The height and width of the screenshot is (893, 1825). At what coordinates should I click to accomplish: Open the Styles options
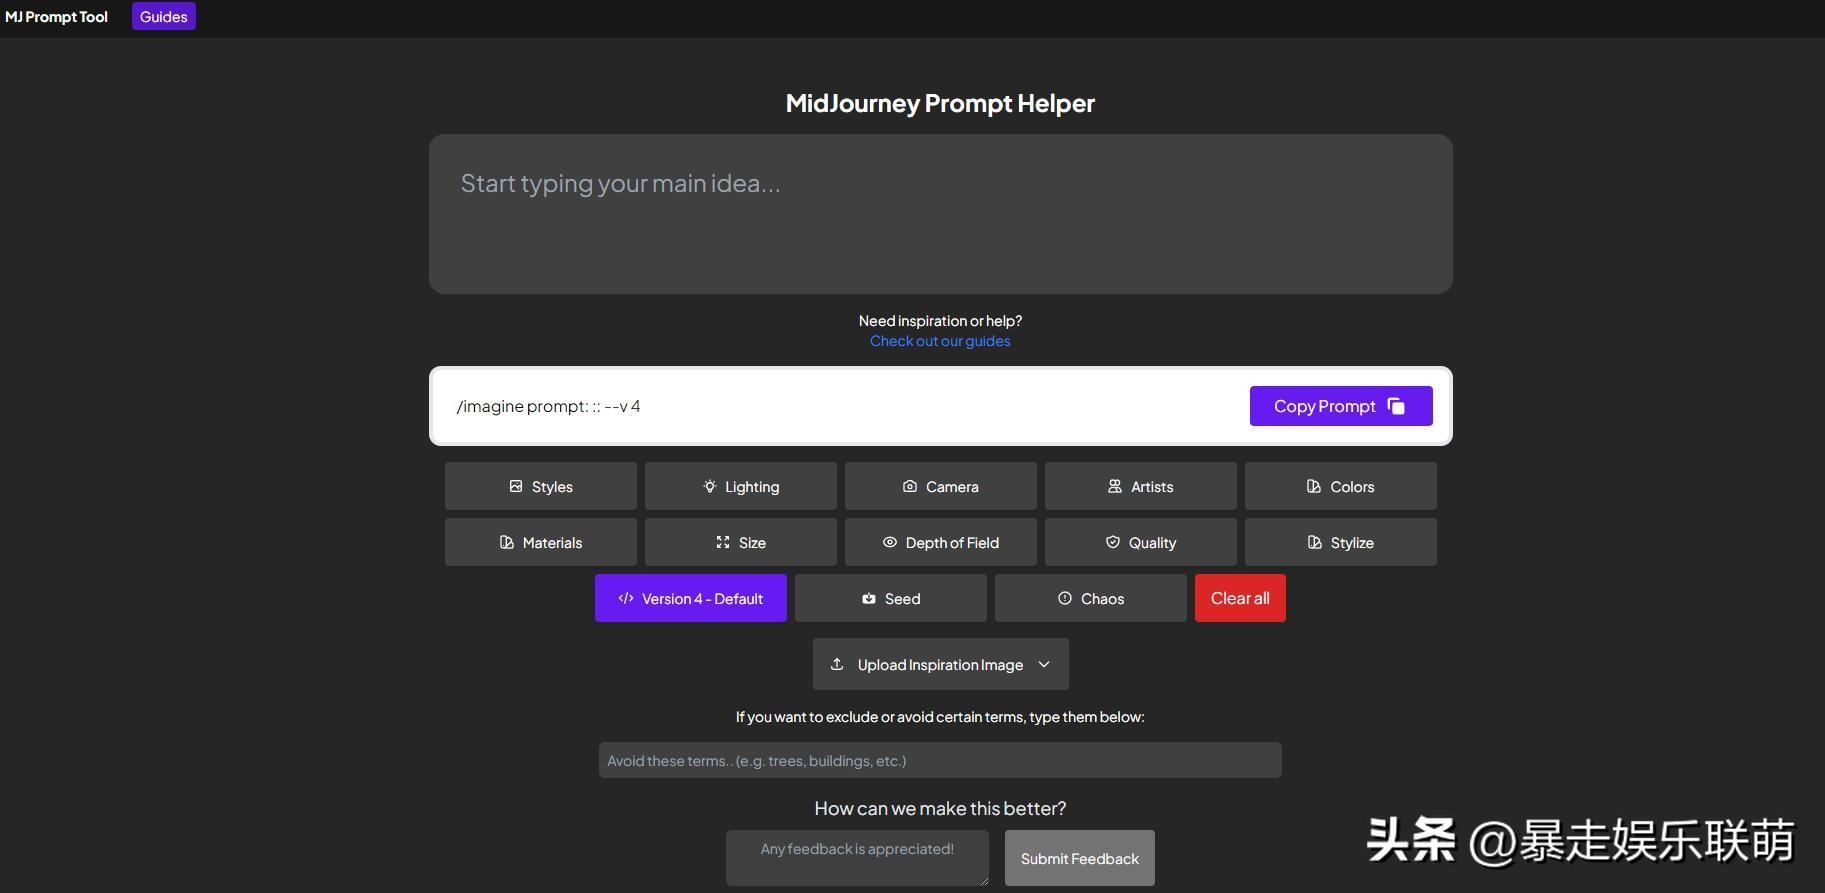pos(541,486)
